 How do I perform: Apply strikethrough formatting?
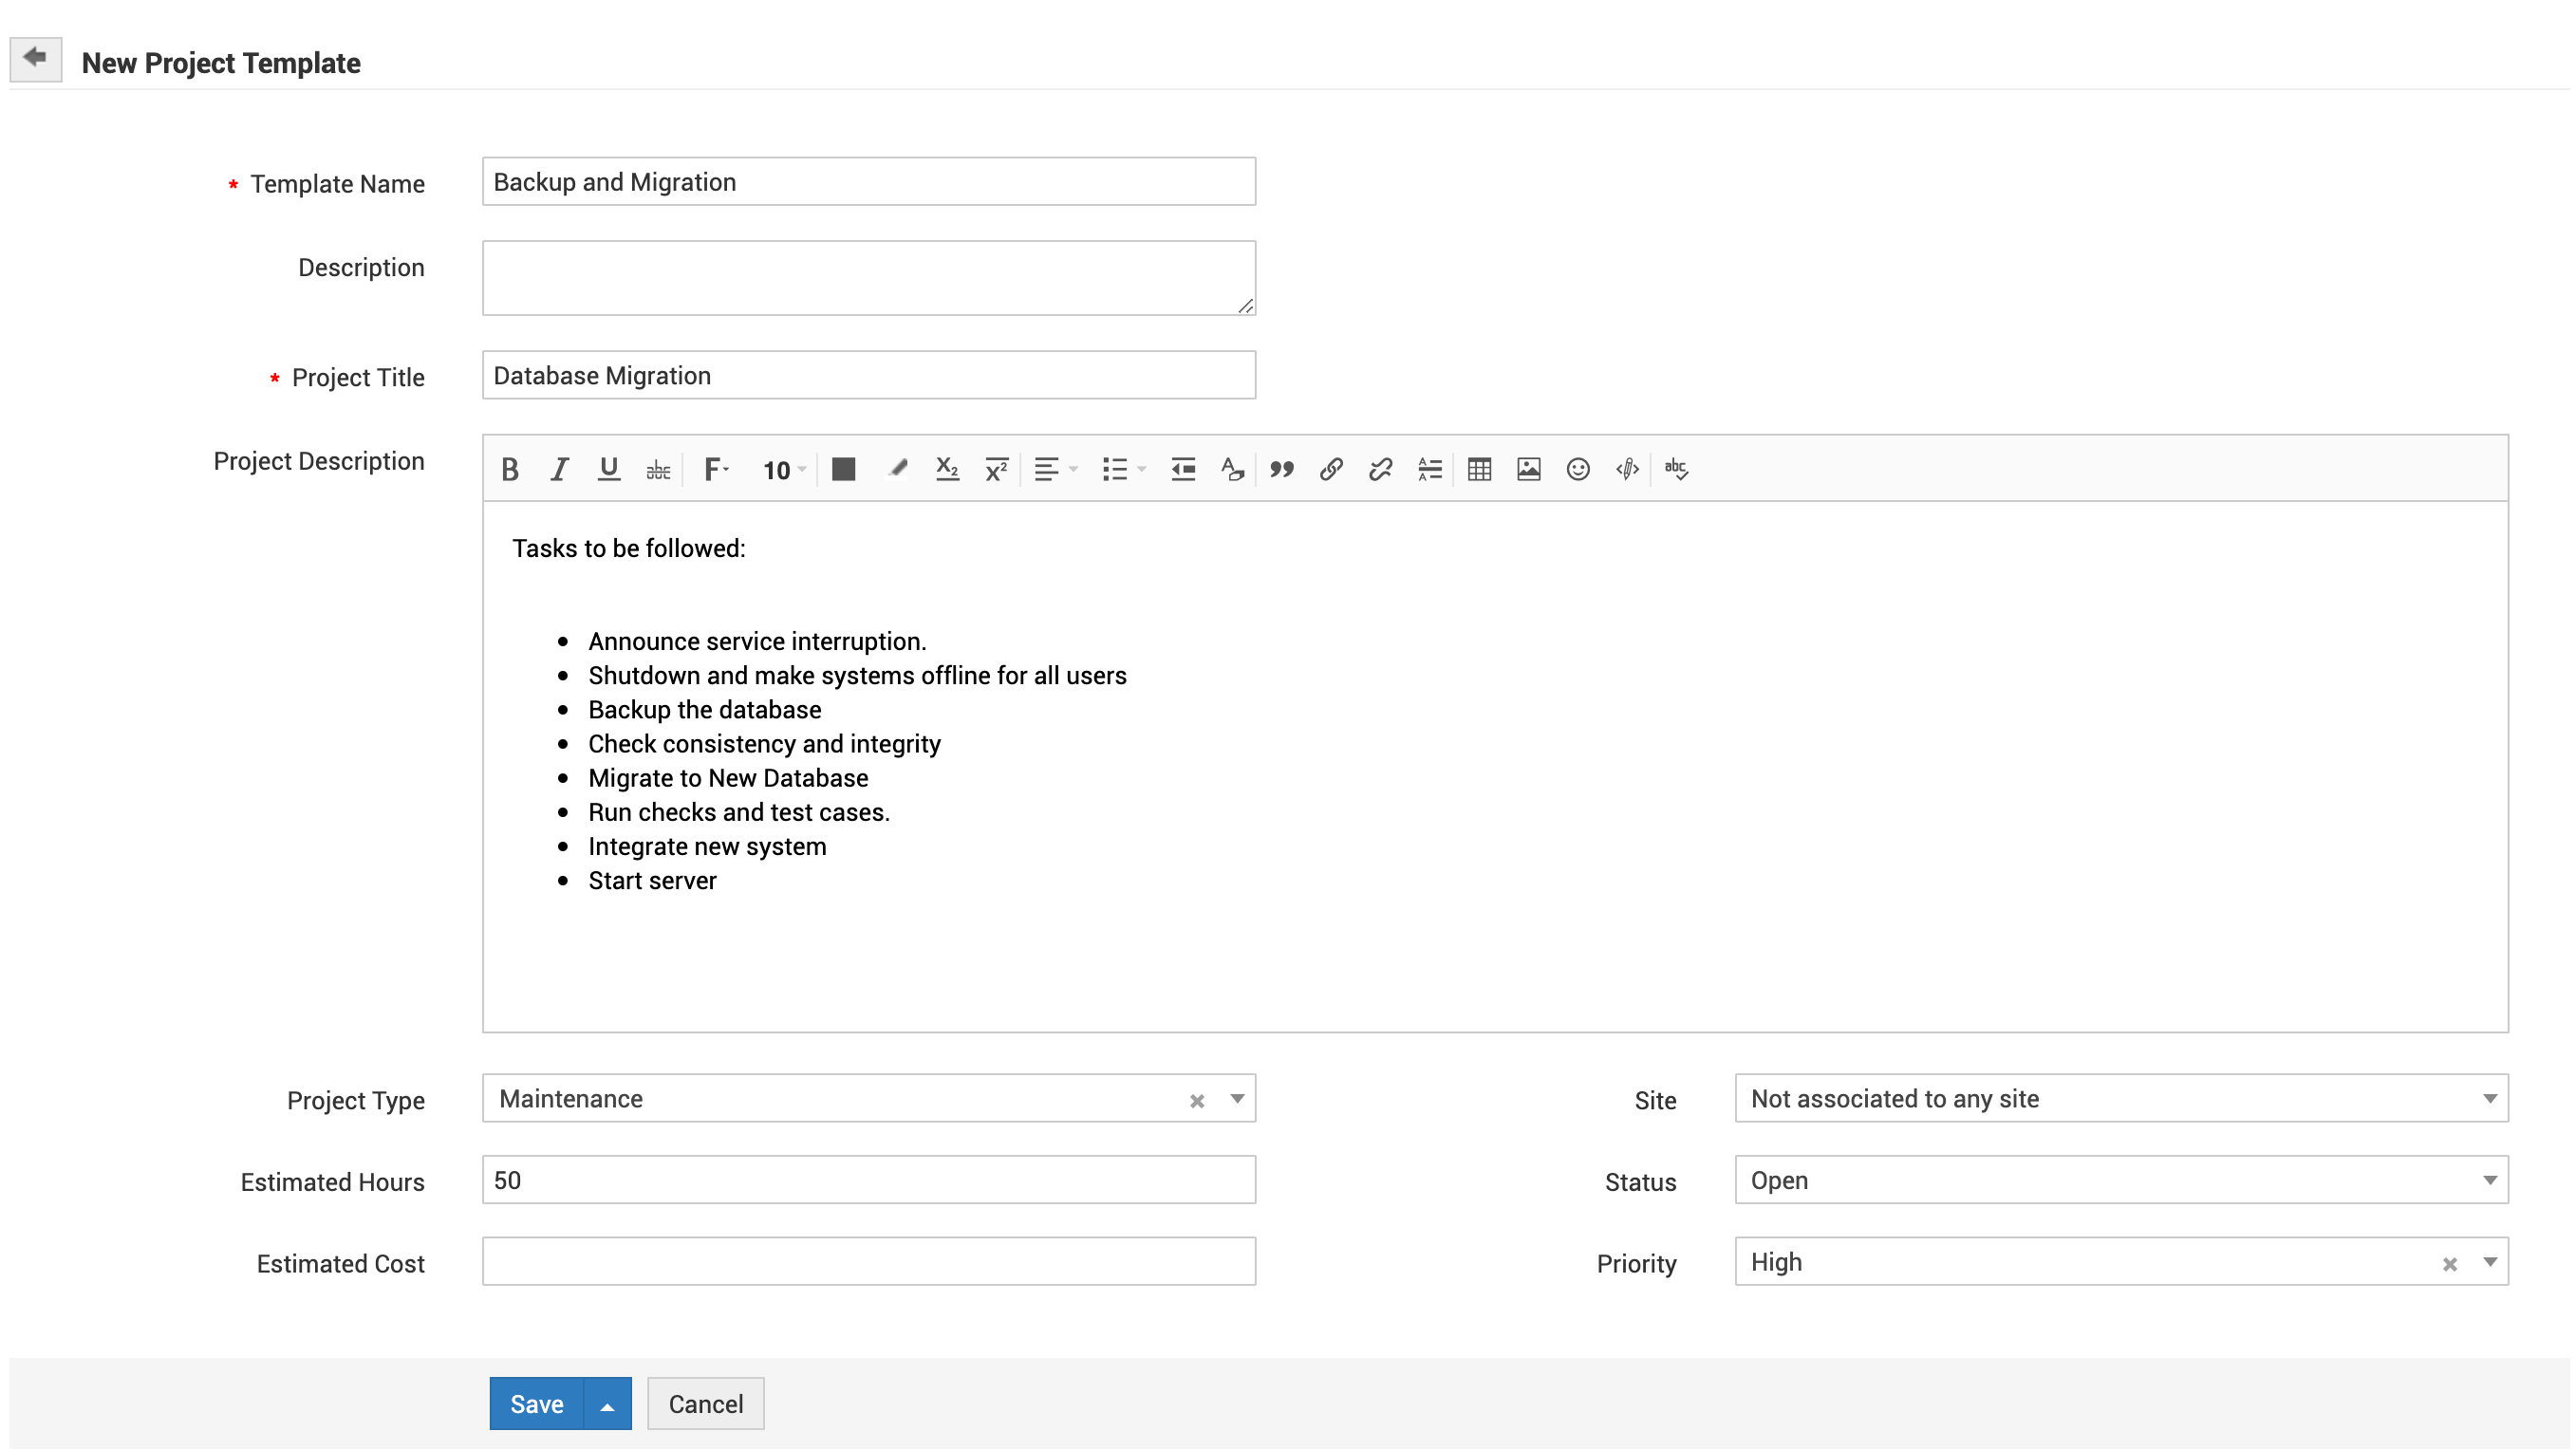pos(658,469)
